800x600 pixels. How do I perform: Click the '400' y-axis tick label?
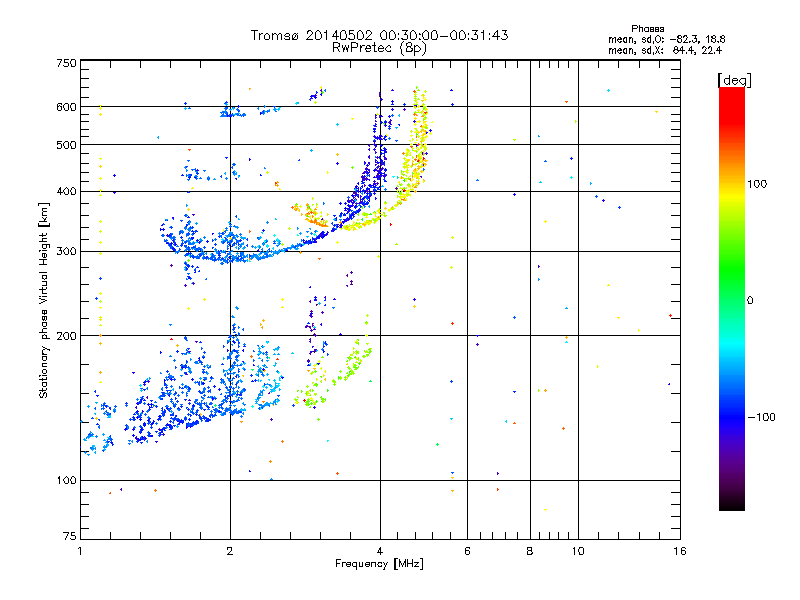tap(66, 192)
